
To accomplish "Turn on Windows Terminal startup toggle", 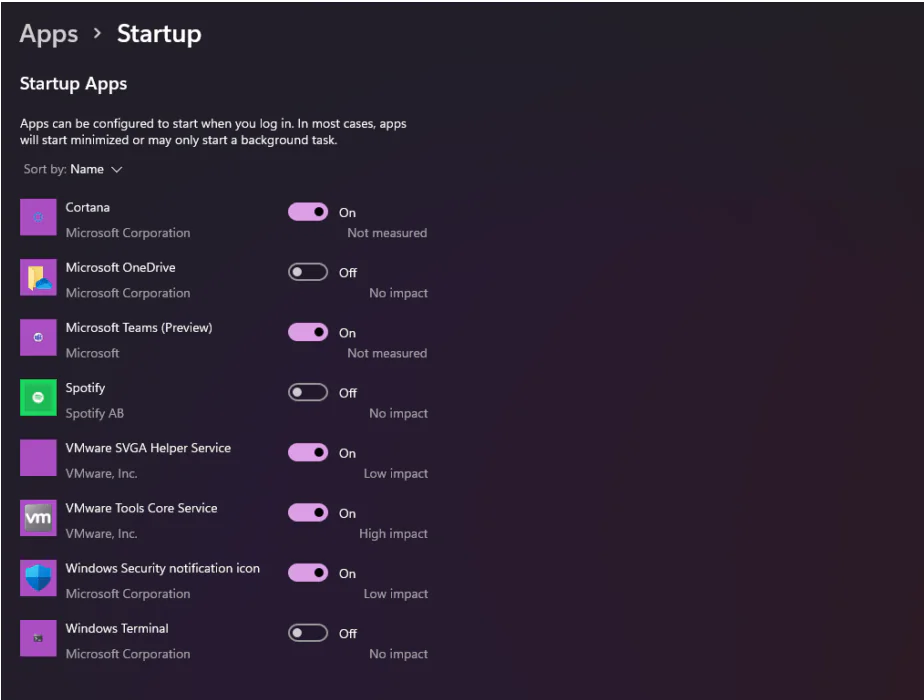I will [308, 633].
